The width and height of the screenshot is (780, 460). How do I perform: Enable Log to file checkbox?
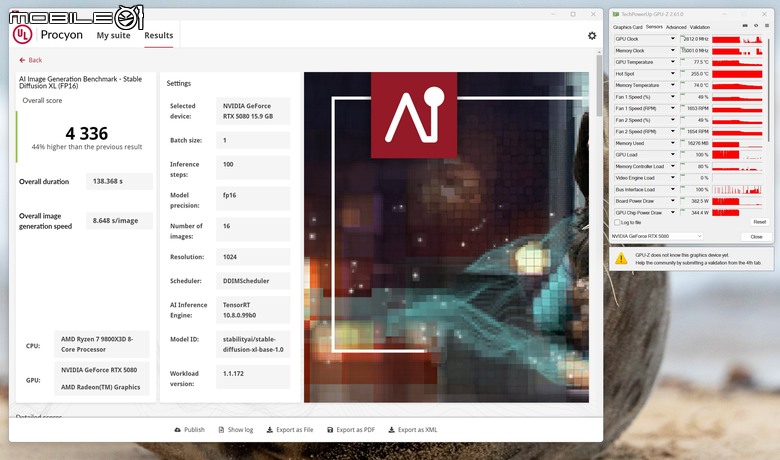coord(617,222)
